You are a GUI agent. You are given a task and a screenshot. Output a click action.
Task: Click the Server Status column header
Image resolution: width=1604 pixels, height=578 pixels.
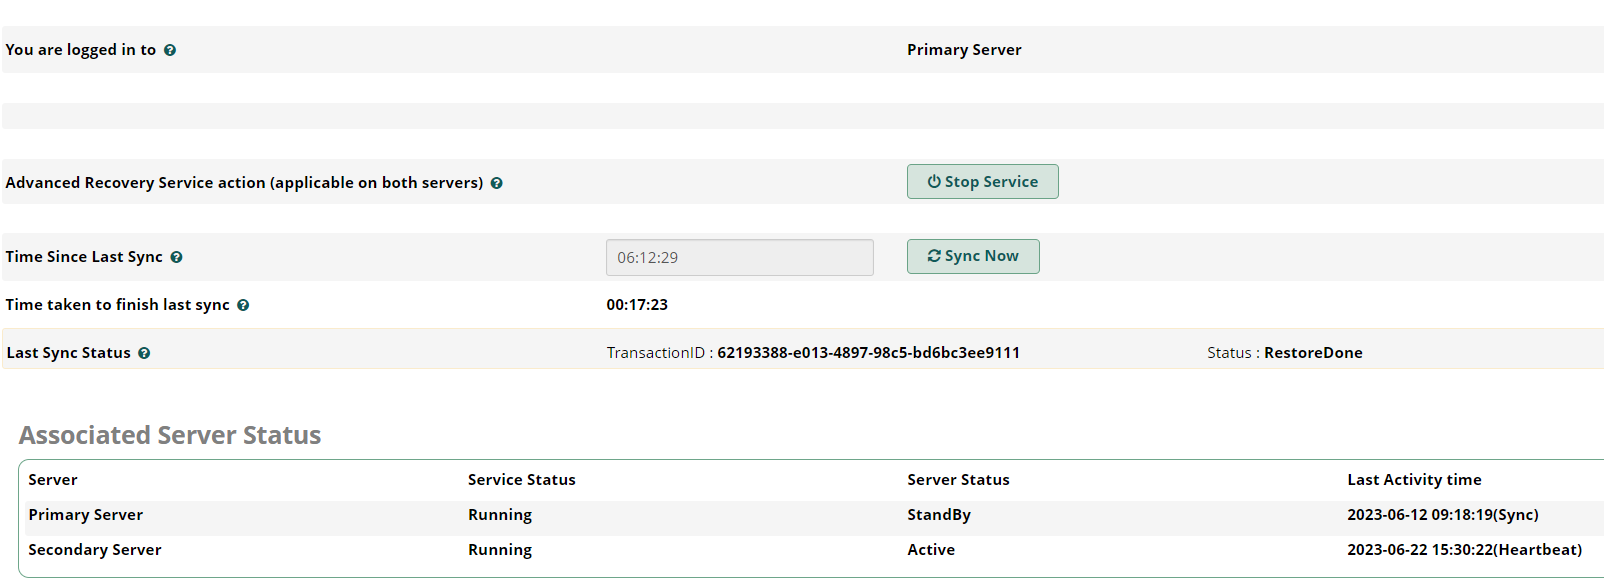958,480
